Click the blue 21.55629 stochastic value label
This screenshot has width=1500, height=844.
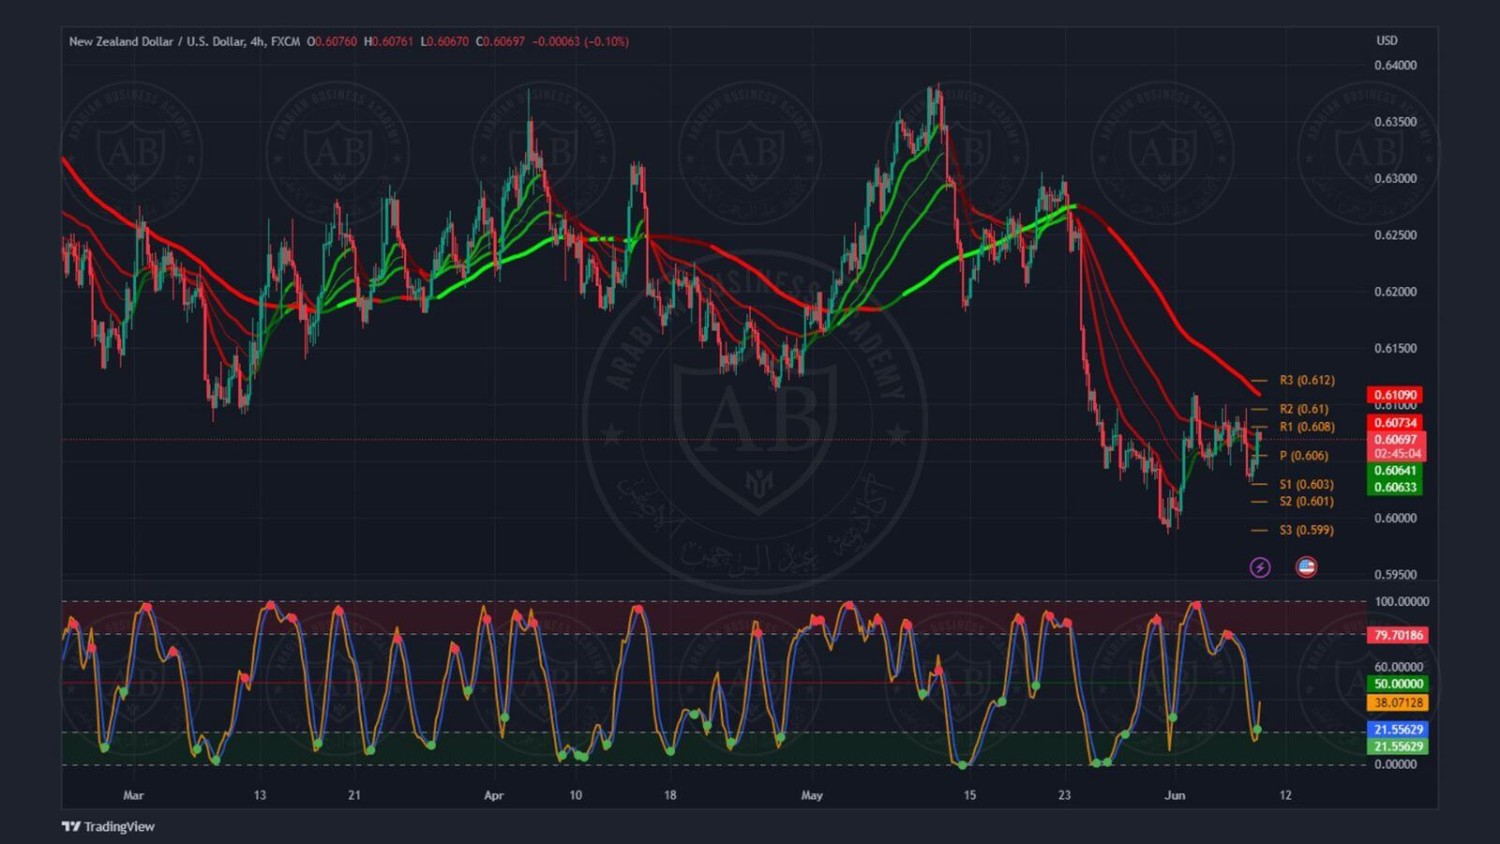pos(1397,730)
